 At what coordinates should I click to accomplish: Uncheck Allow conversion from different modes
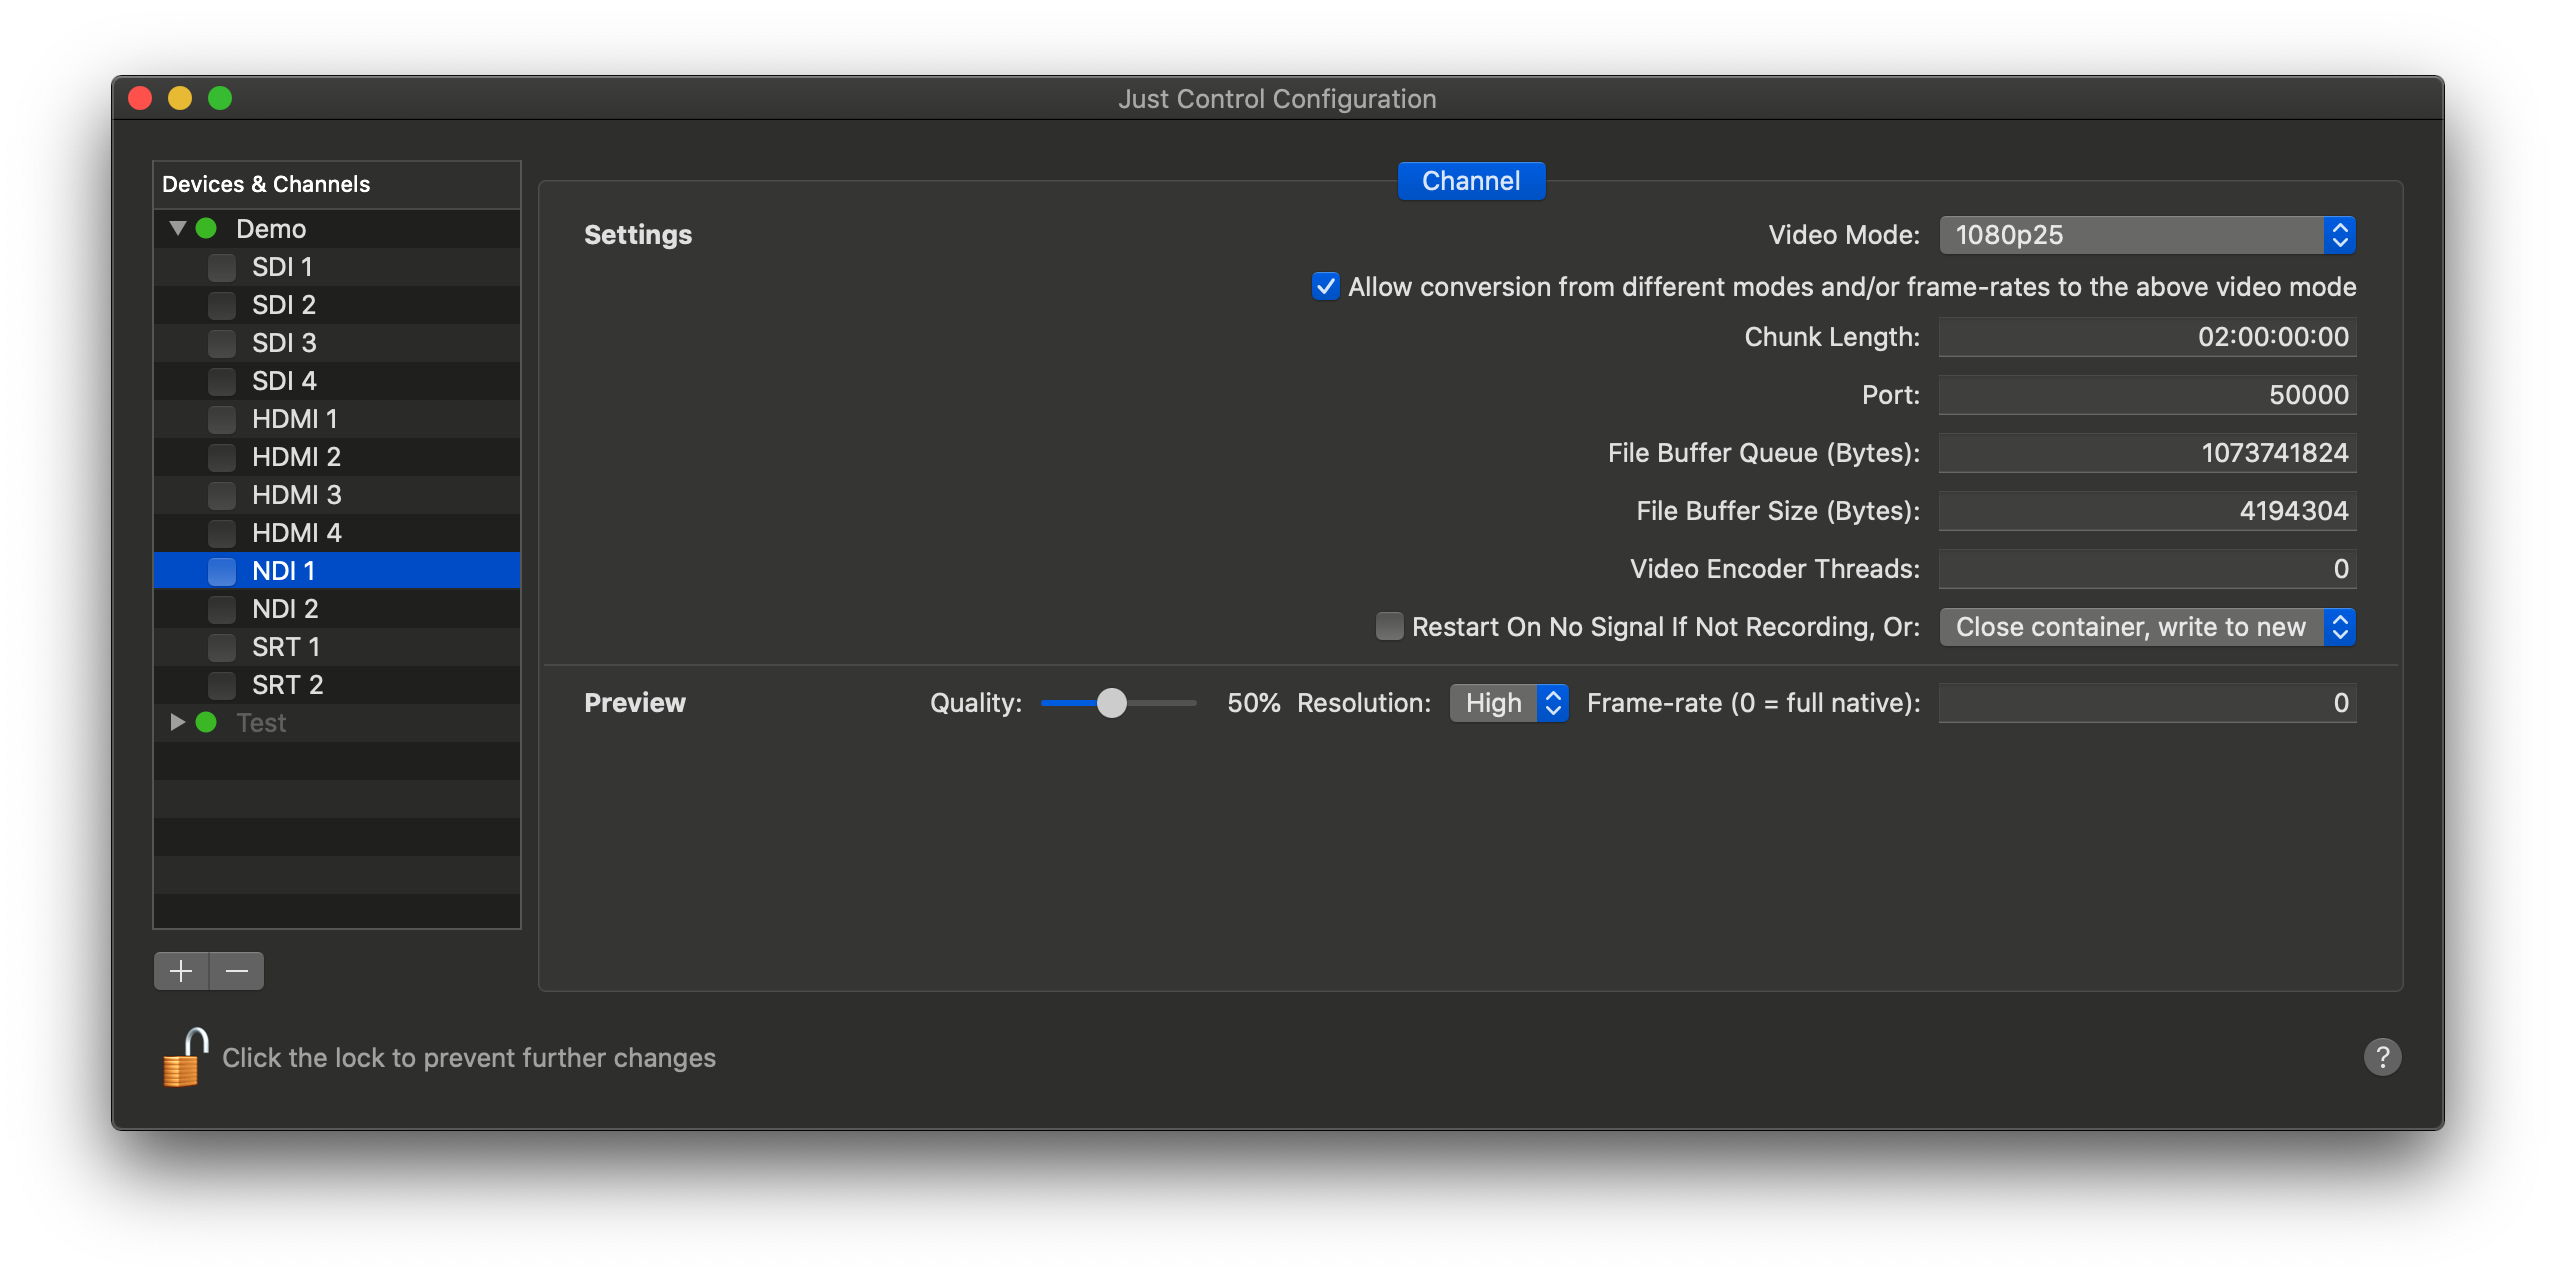tap(1325, 287)
